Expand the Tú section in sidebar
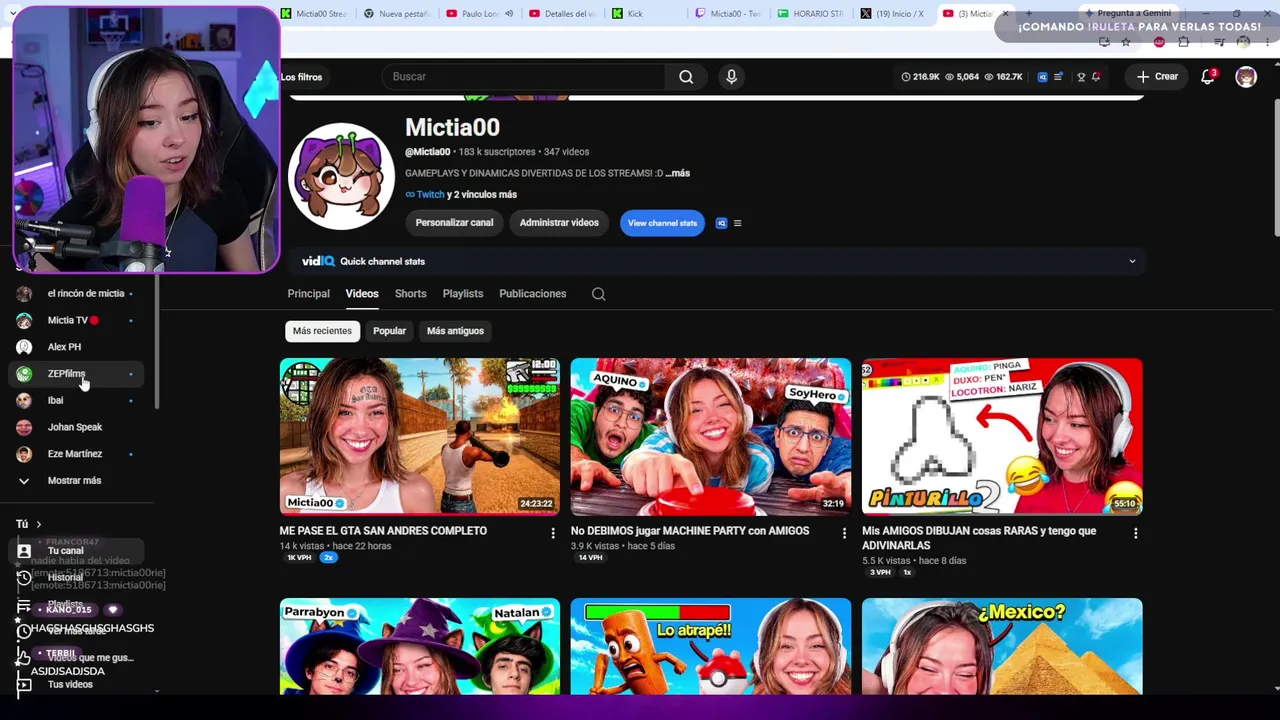Image resolution: width=1280 pixels, height=720 pixels. pyautogui.click(x=29, y=524)
